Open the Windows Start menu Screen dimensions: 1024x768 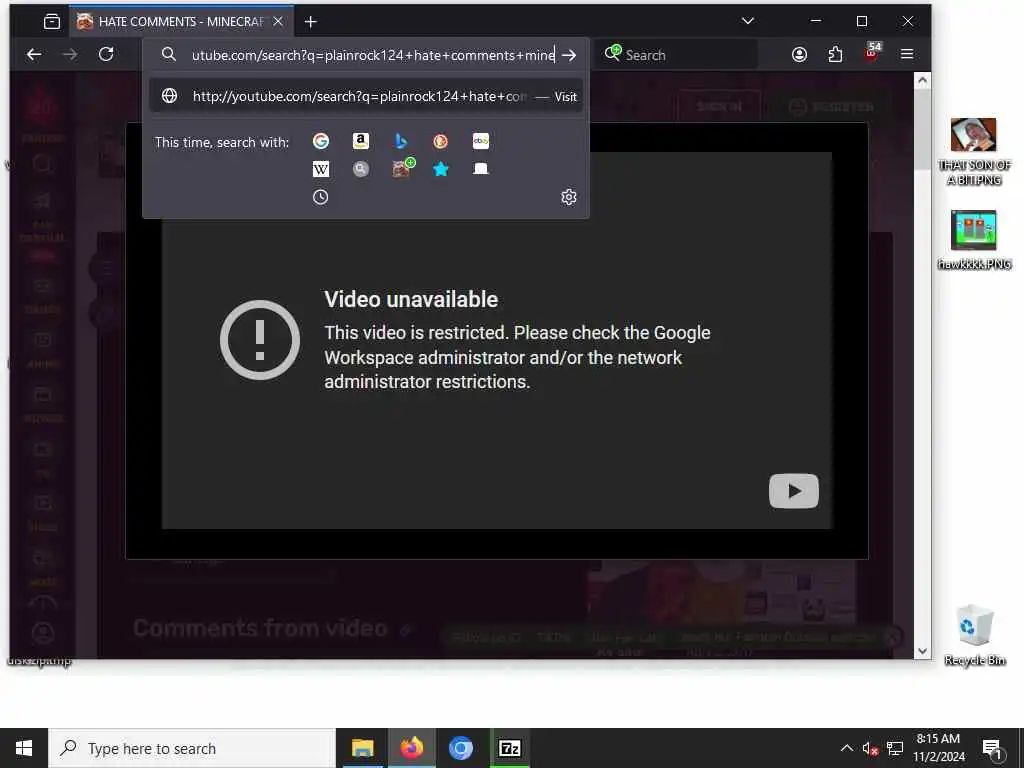24,748
